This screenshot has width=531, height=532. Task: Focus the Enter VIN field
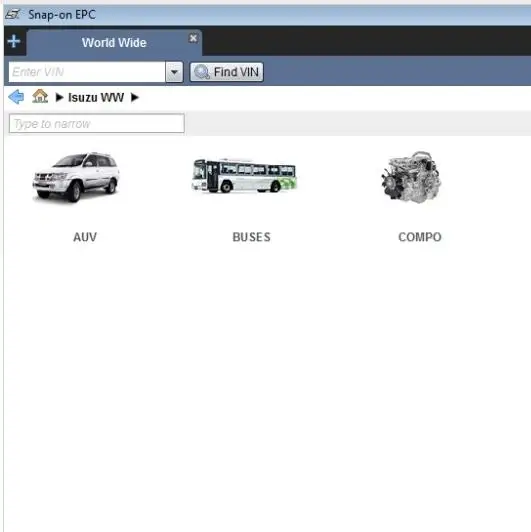87,72
